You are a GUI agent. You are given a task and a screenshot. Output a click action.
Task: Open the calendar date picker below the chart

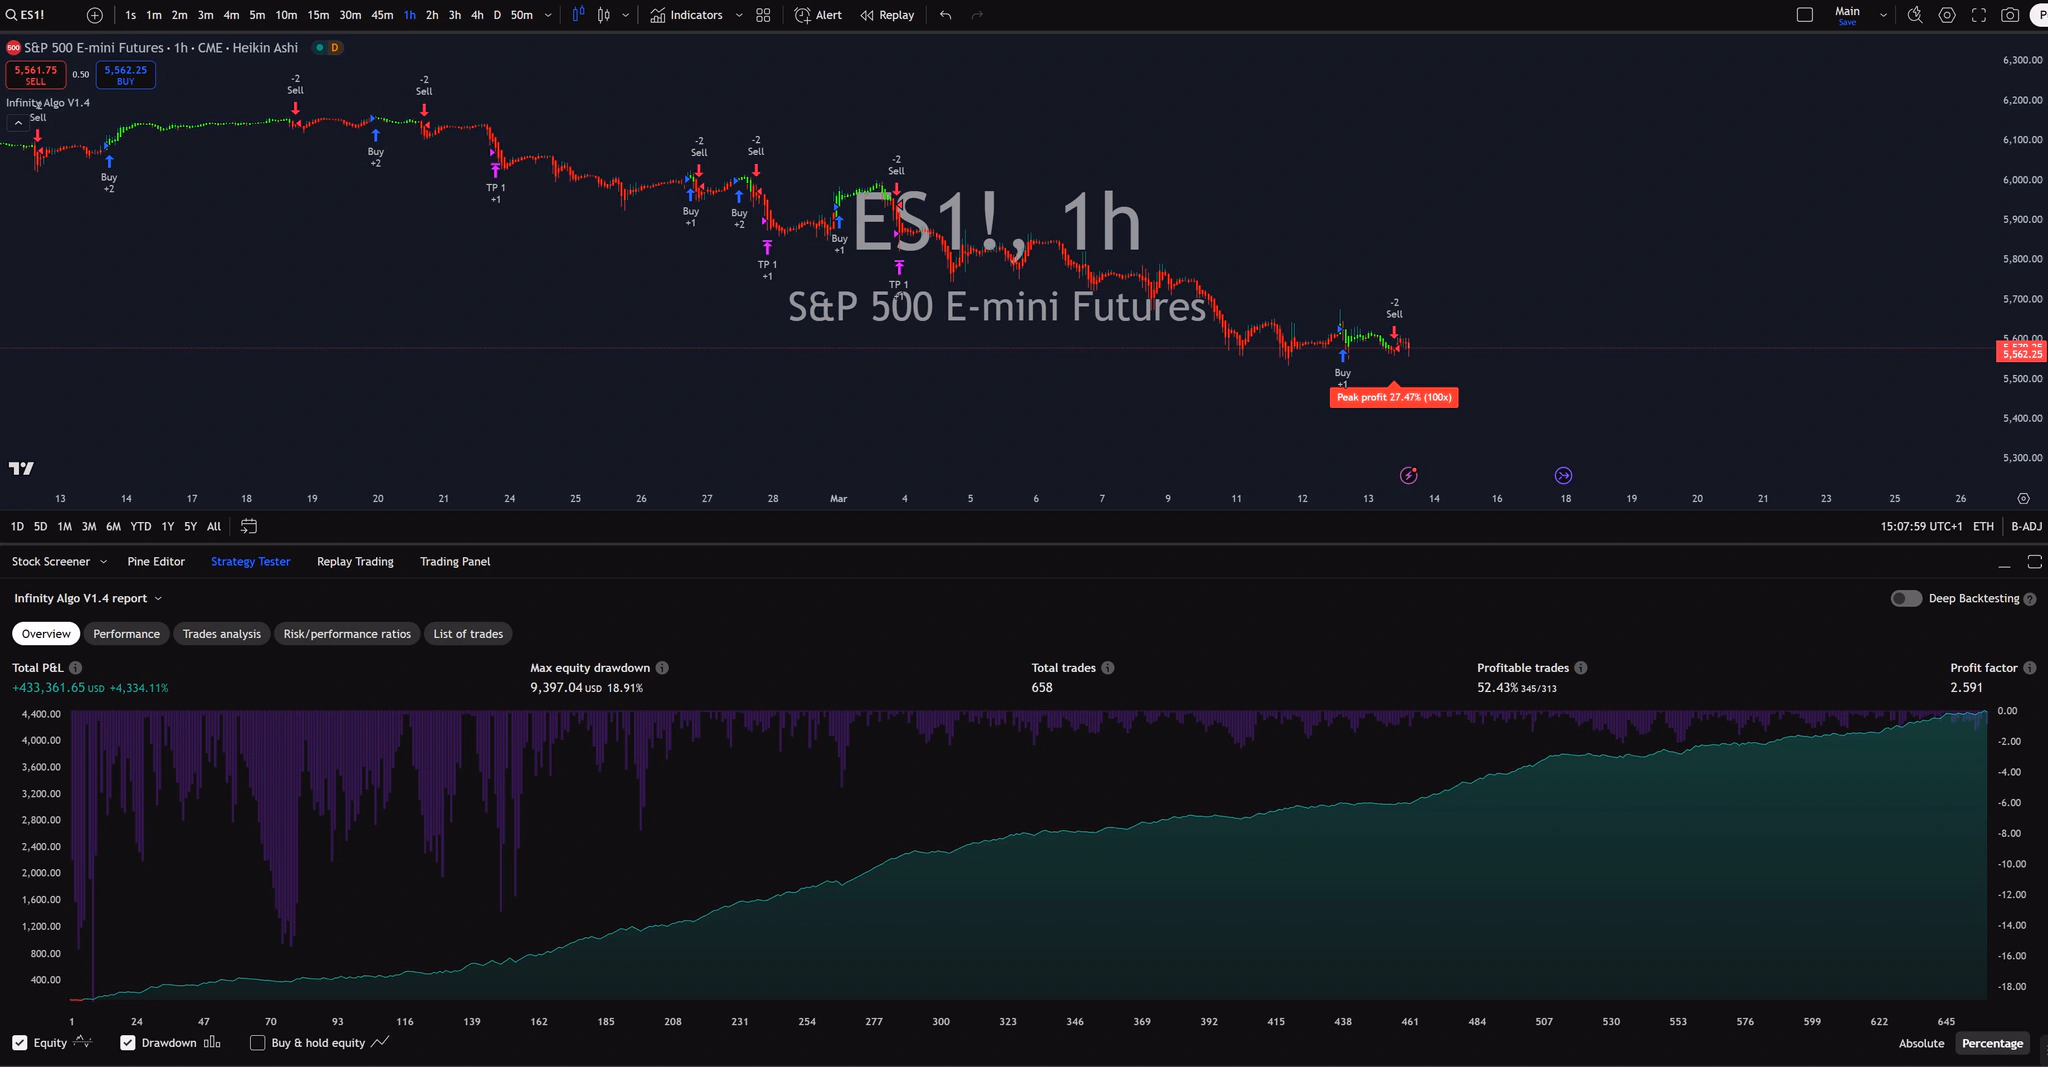(x=248, y=525)
